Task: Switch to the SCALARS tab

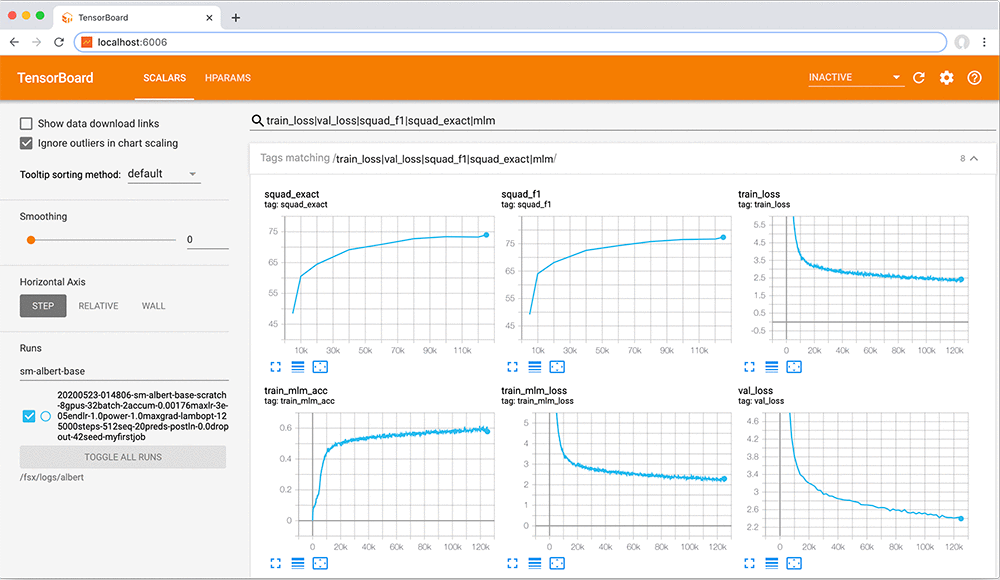Action: (165, 78)
